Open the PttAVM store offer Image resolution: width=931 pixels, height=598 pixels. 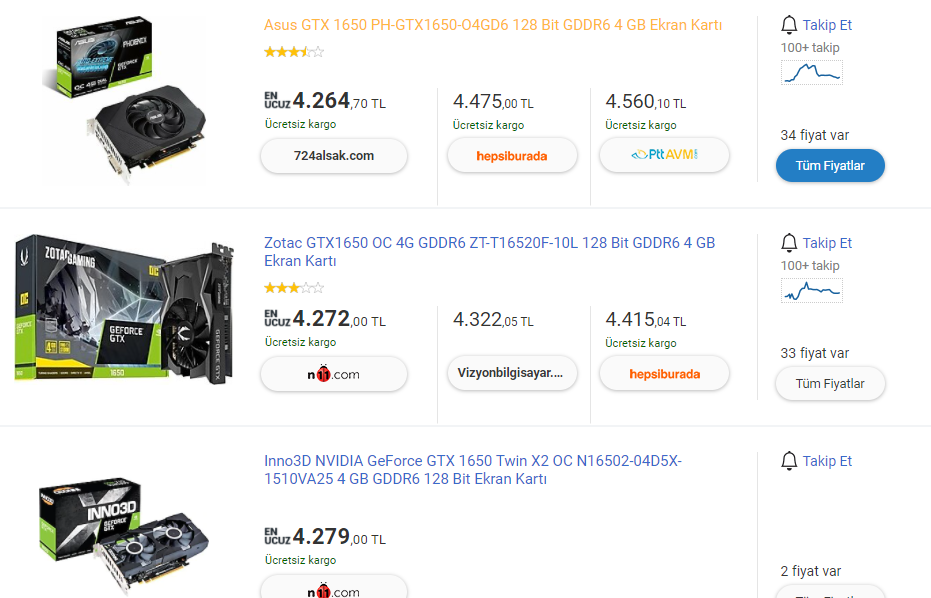[664, 155]
